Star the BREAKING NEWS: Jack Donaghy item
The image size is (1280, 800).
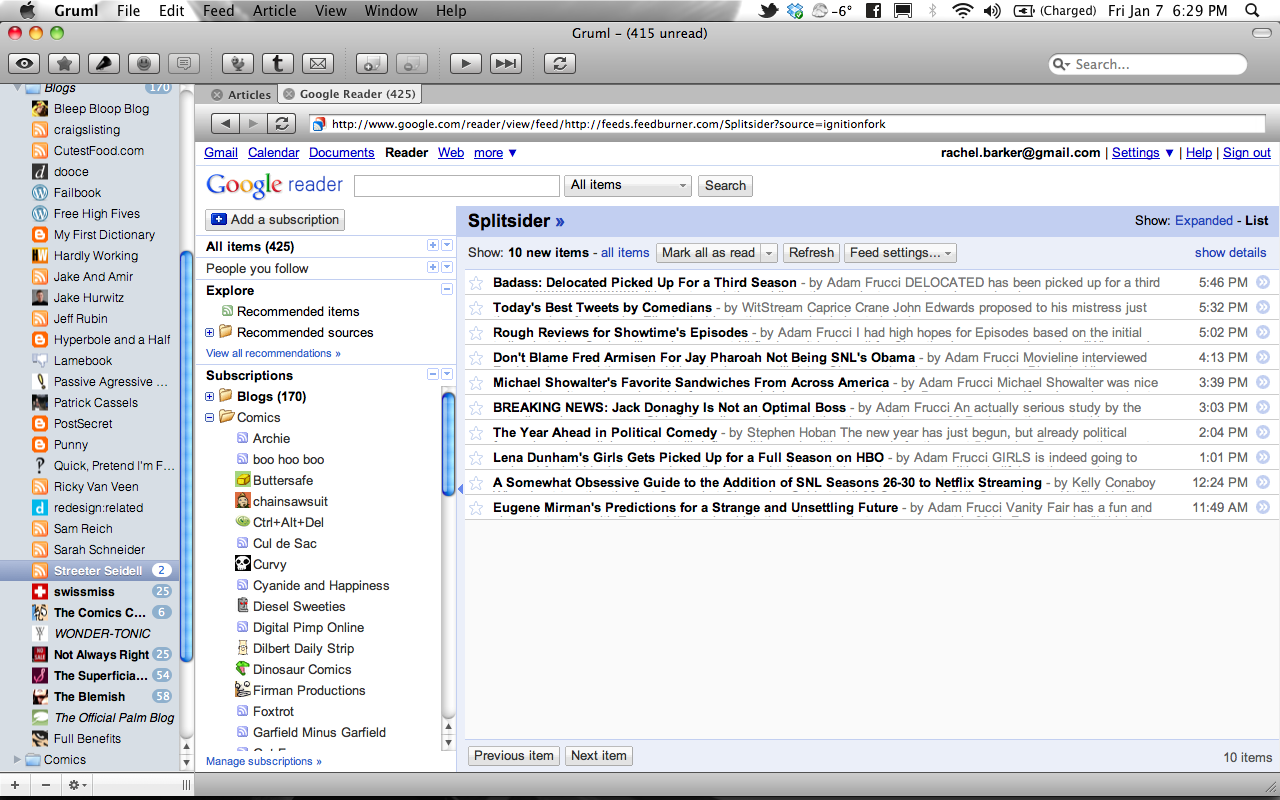click(477, 407)
